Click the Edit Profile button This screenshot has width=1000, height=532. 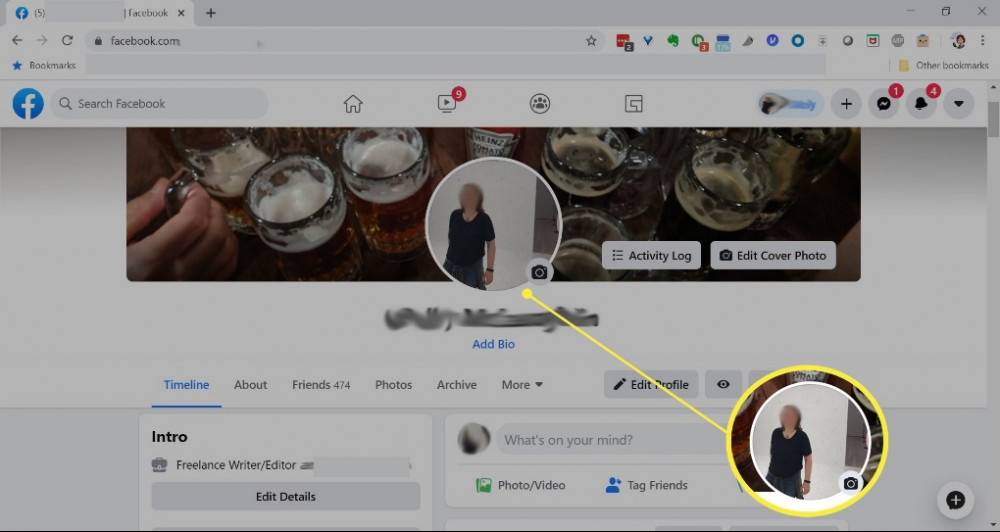coord(651,384)
